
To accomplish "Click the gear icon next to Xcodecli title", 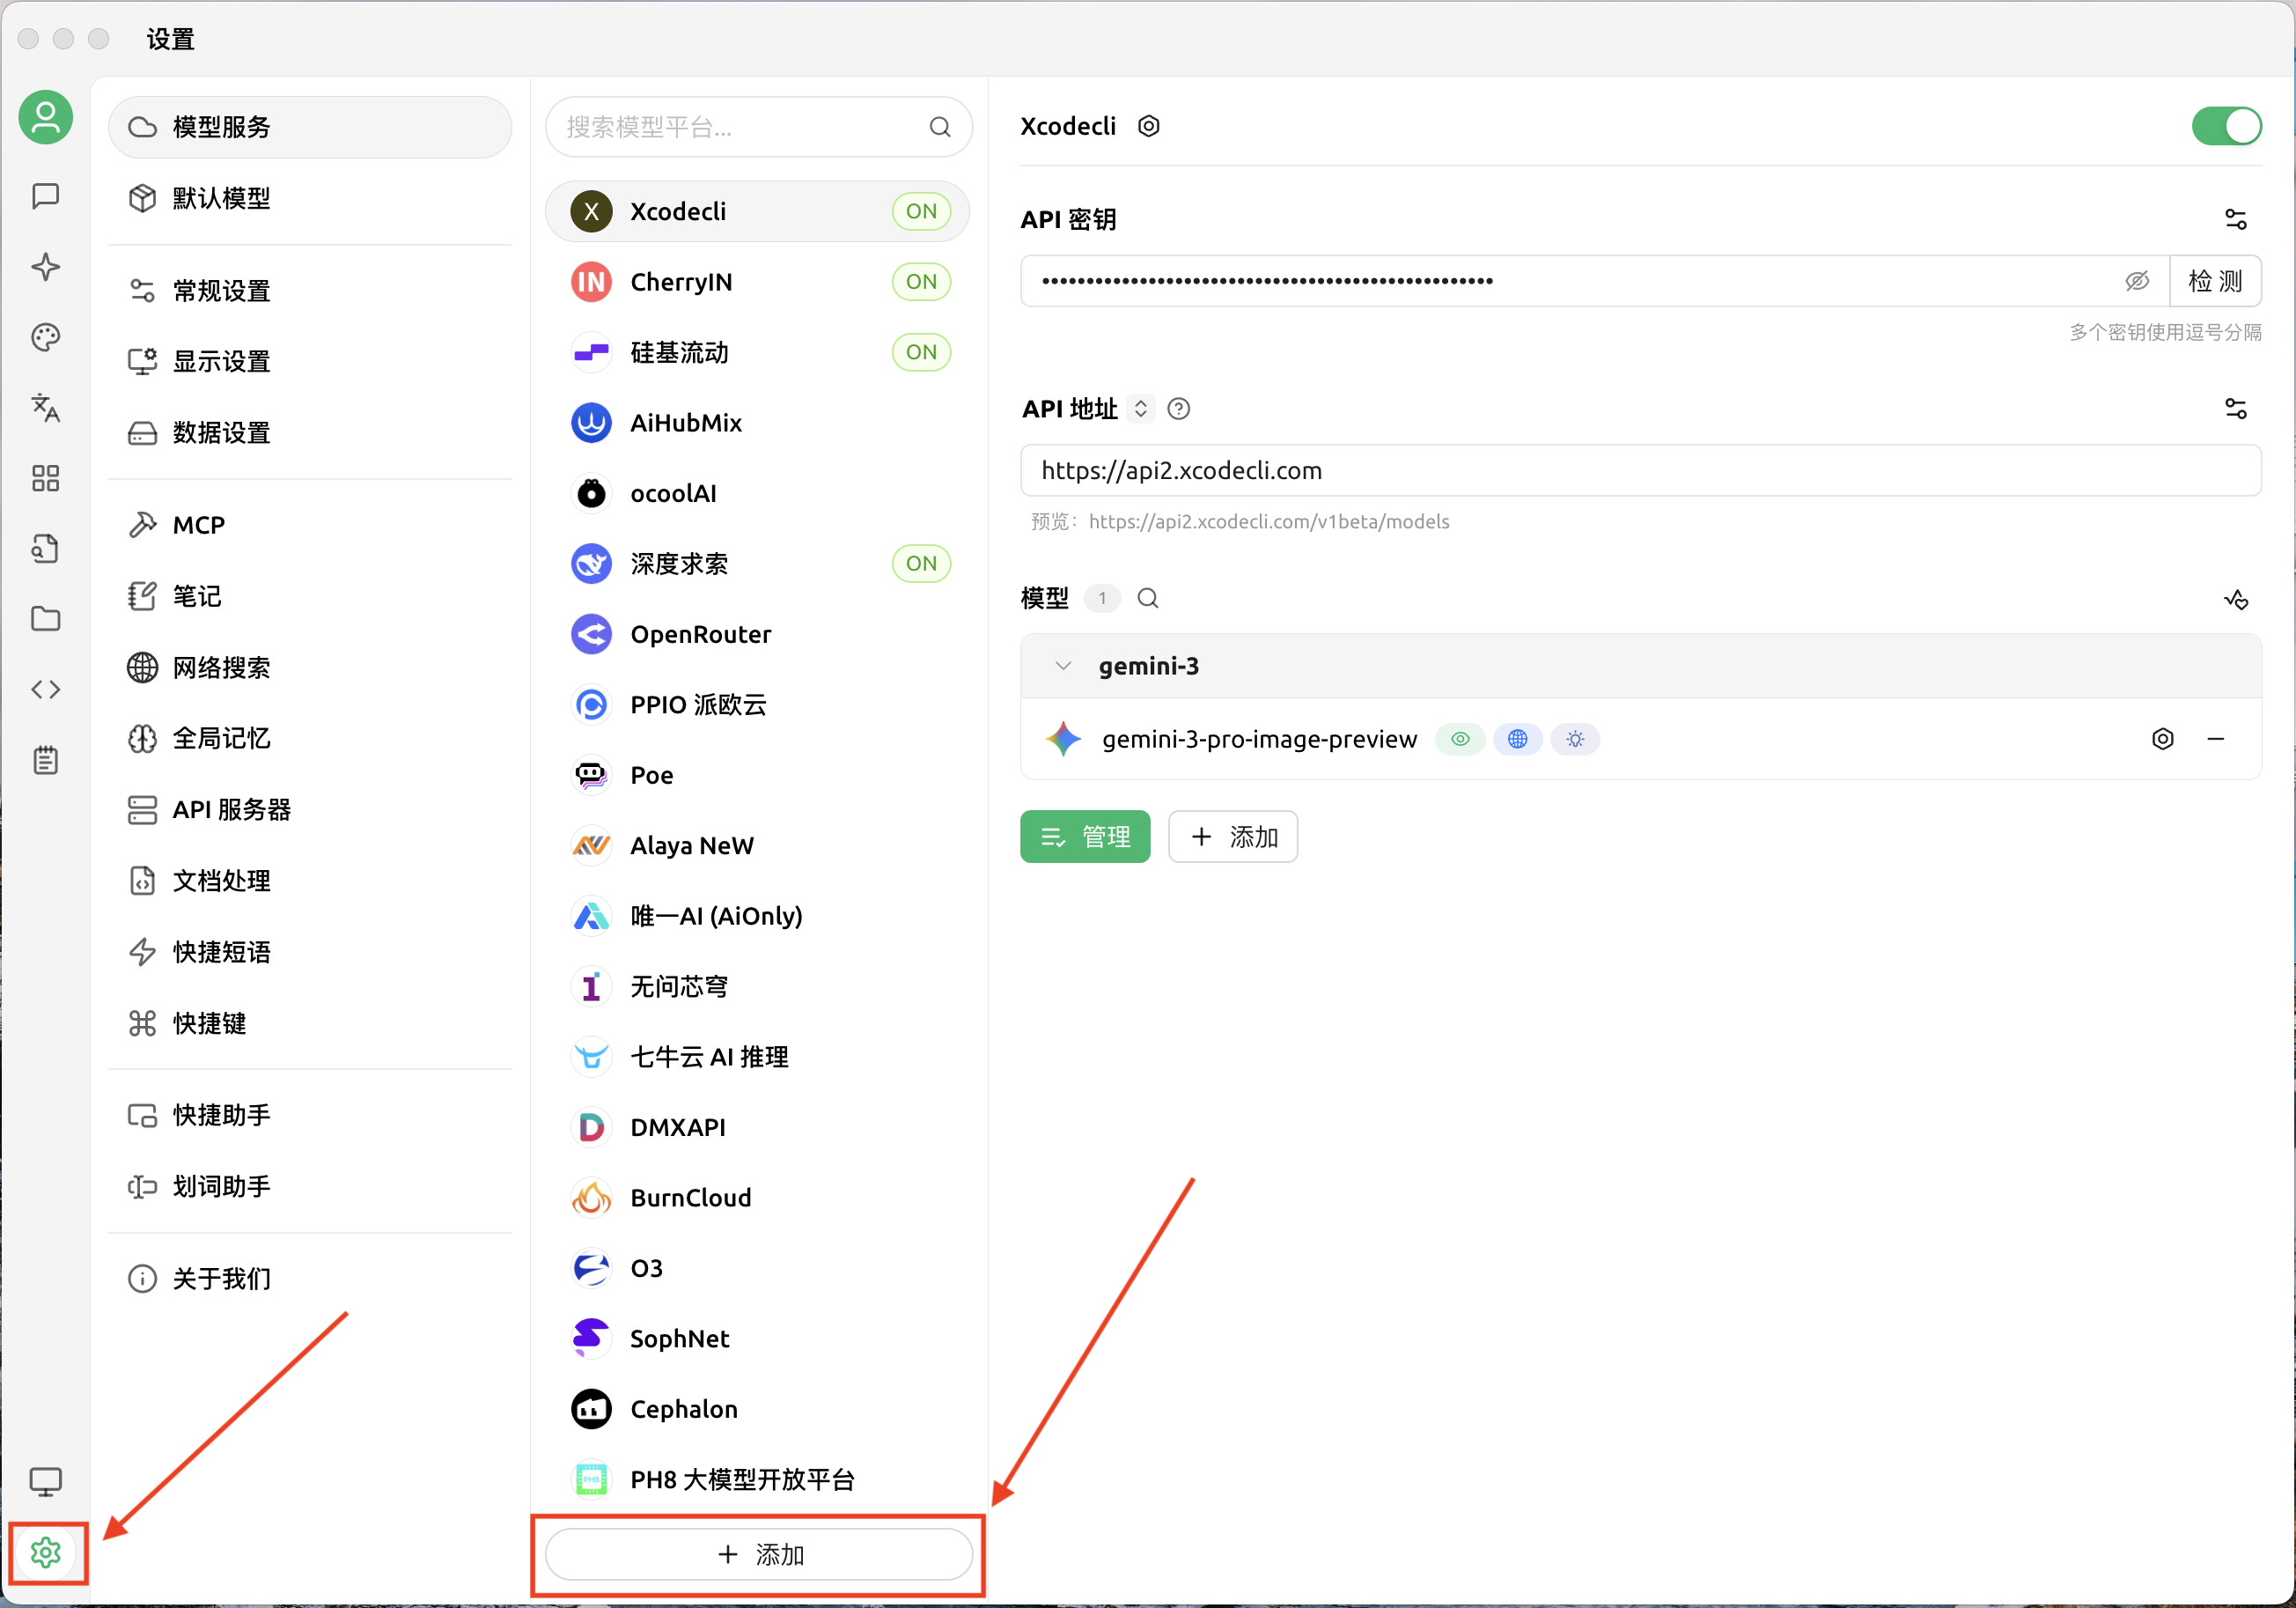I will 1148,126.
